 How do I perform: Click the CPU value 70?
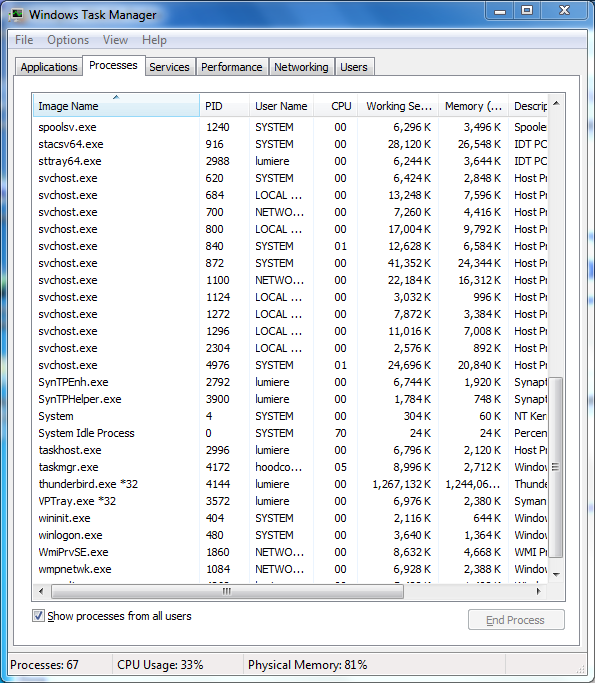pyautogui.click(x=340, y=433)
